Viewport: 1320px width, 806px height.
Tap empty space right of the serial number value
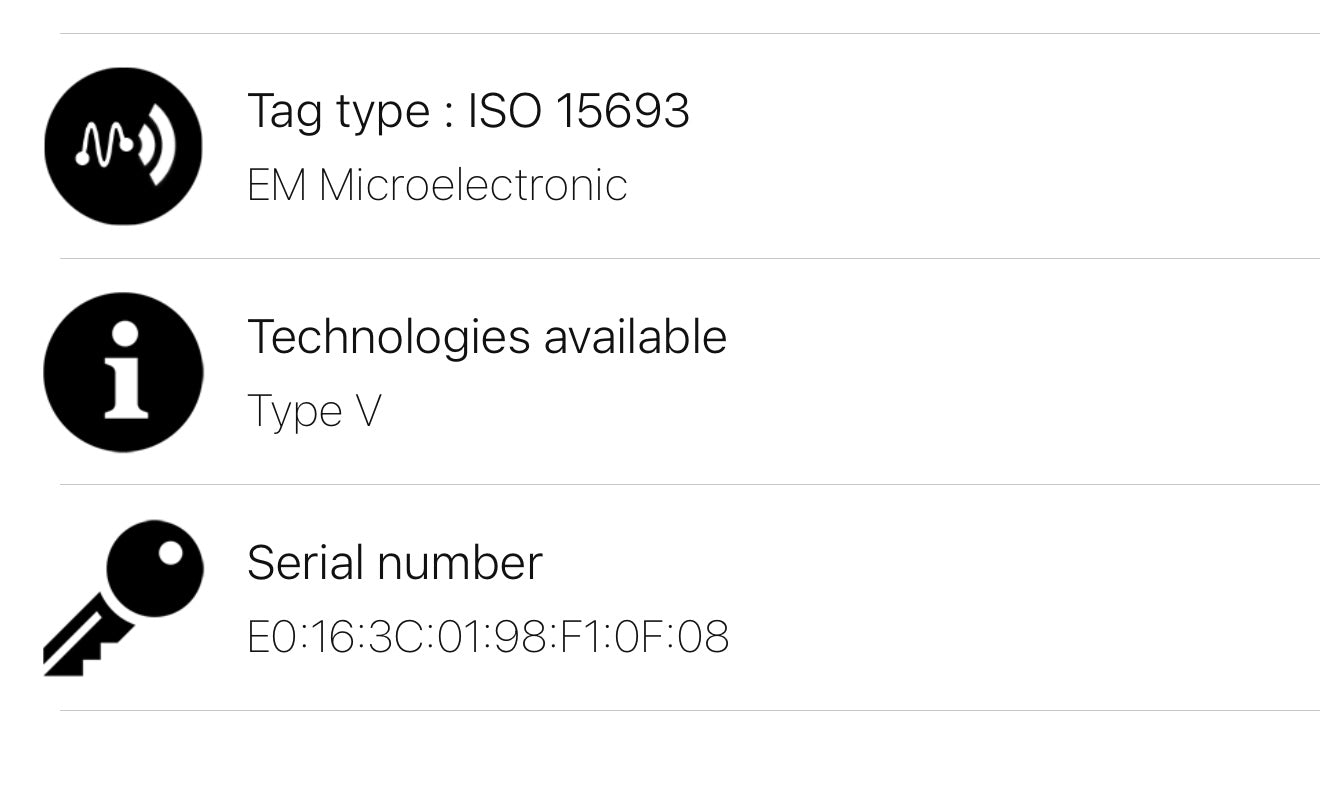point(1000,637)
